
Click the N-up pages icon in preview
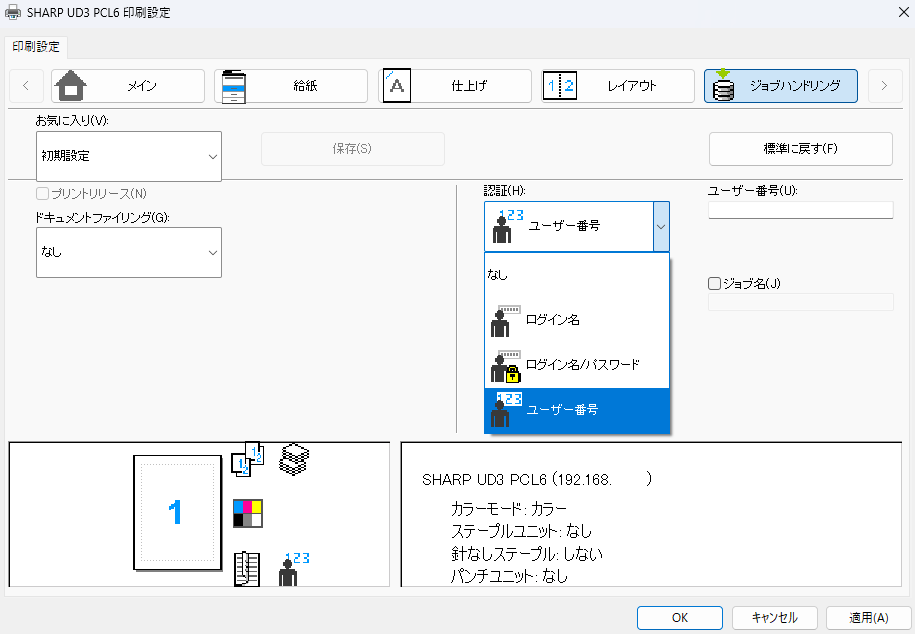248,459
